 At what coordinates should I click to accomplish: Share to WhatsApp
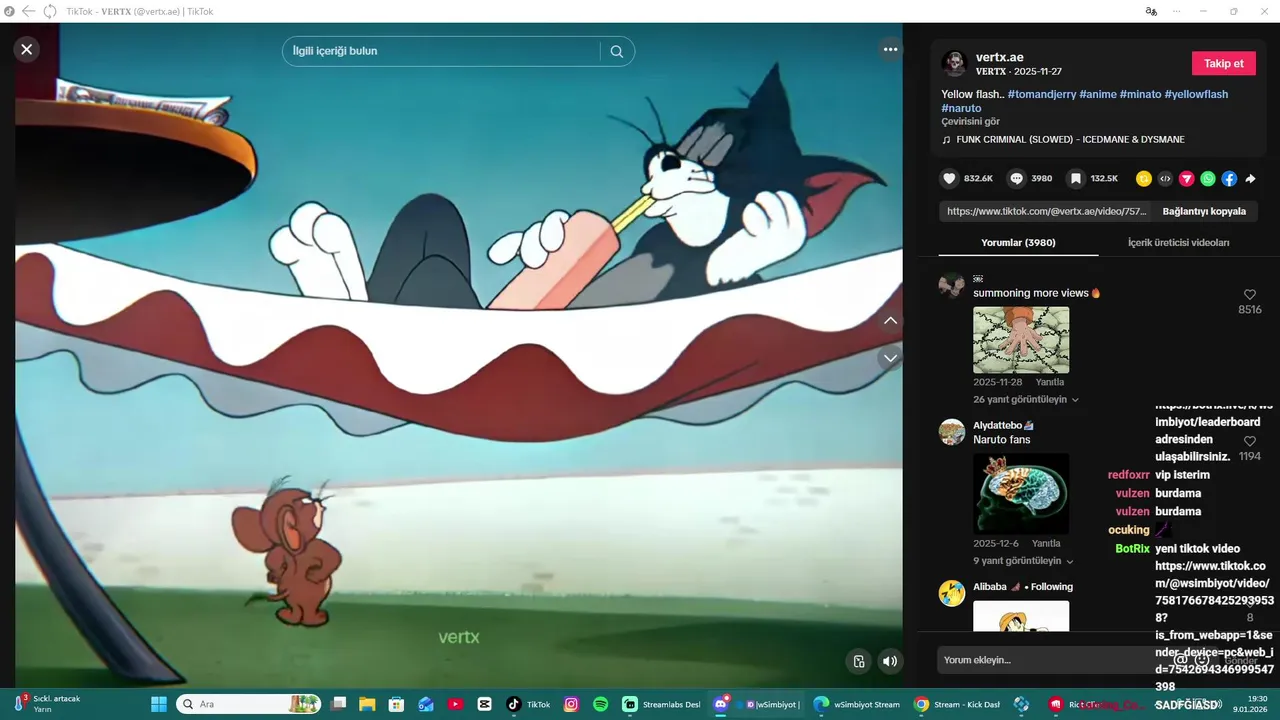coord(1208,179)
